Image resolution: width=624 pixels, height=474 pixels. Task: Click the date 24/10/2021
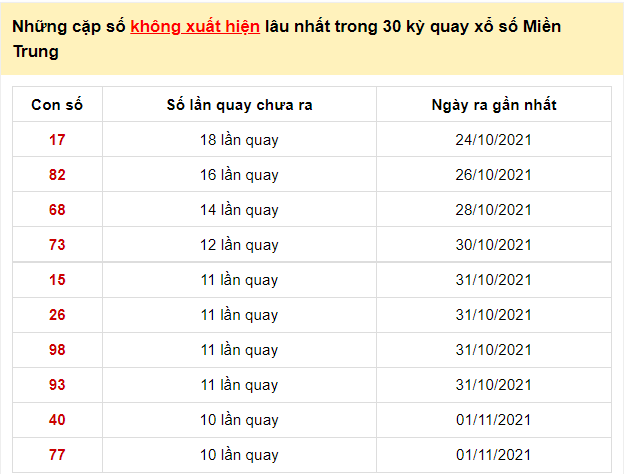point(493,140)
